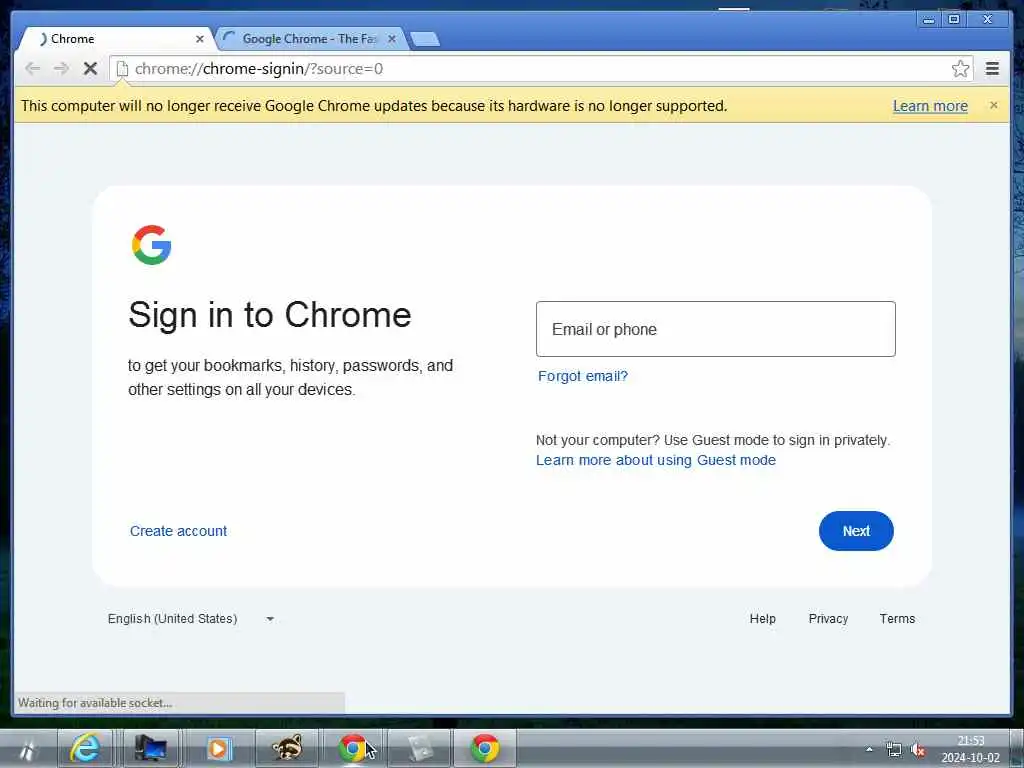
Task: Click the gray box taskbar icon
Action: coord(419,748)
